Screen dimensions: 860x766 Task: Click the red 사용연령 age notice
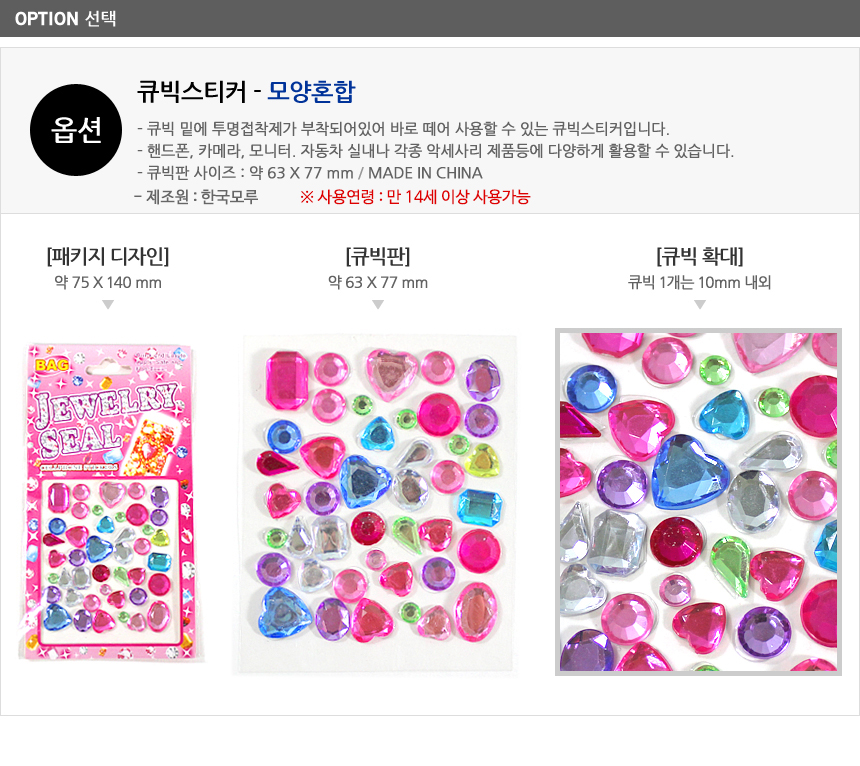click(415, 197)
